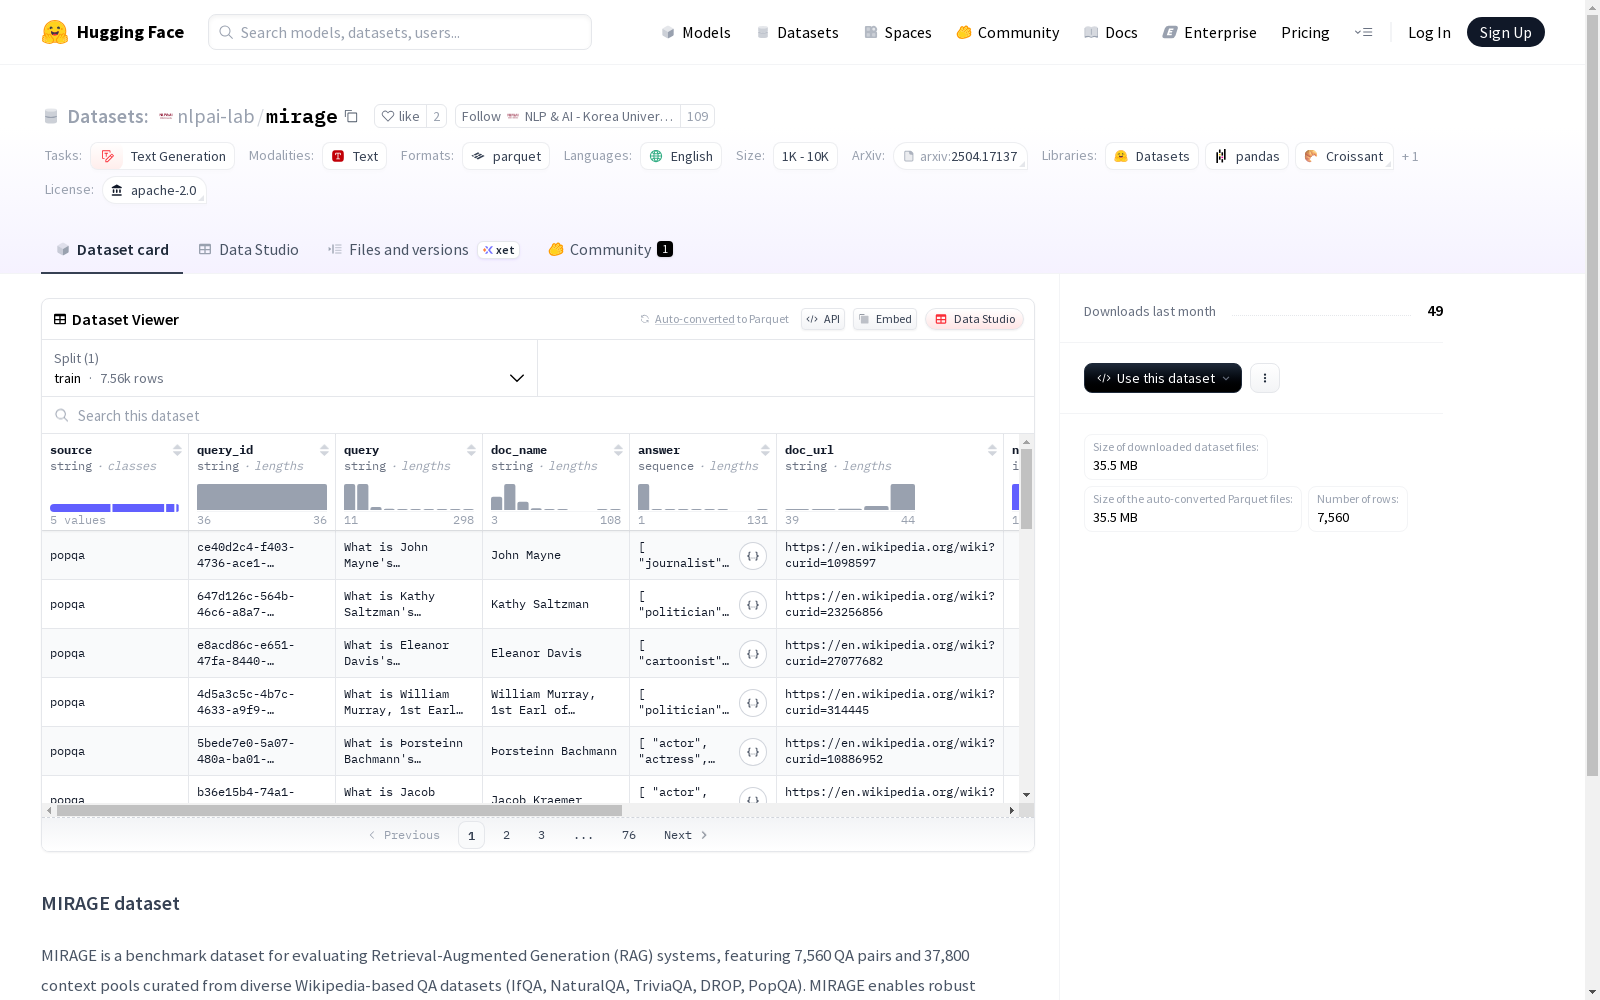Switch to the Files and versions tab
This screenshot has height=1000, width=1600.
[x=423, y=250]
